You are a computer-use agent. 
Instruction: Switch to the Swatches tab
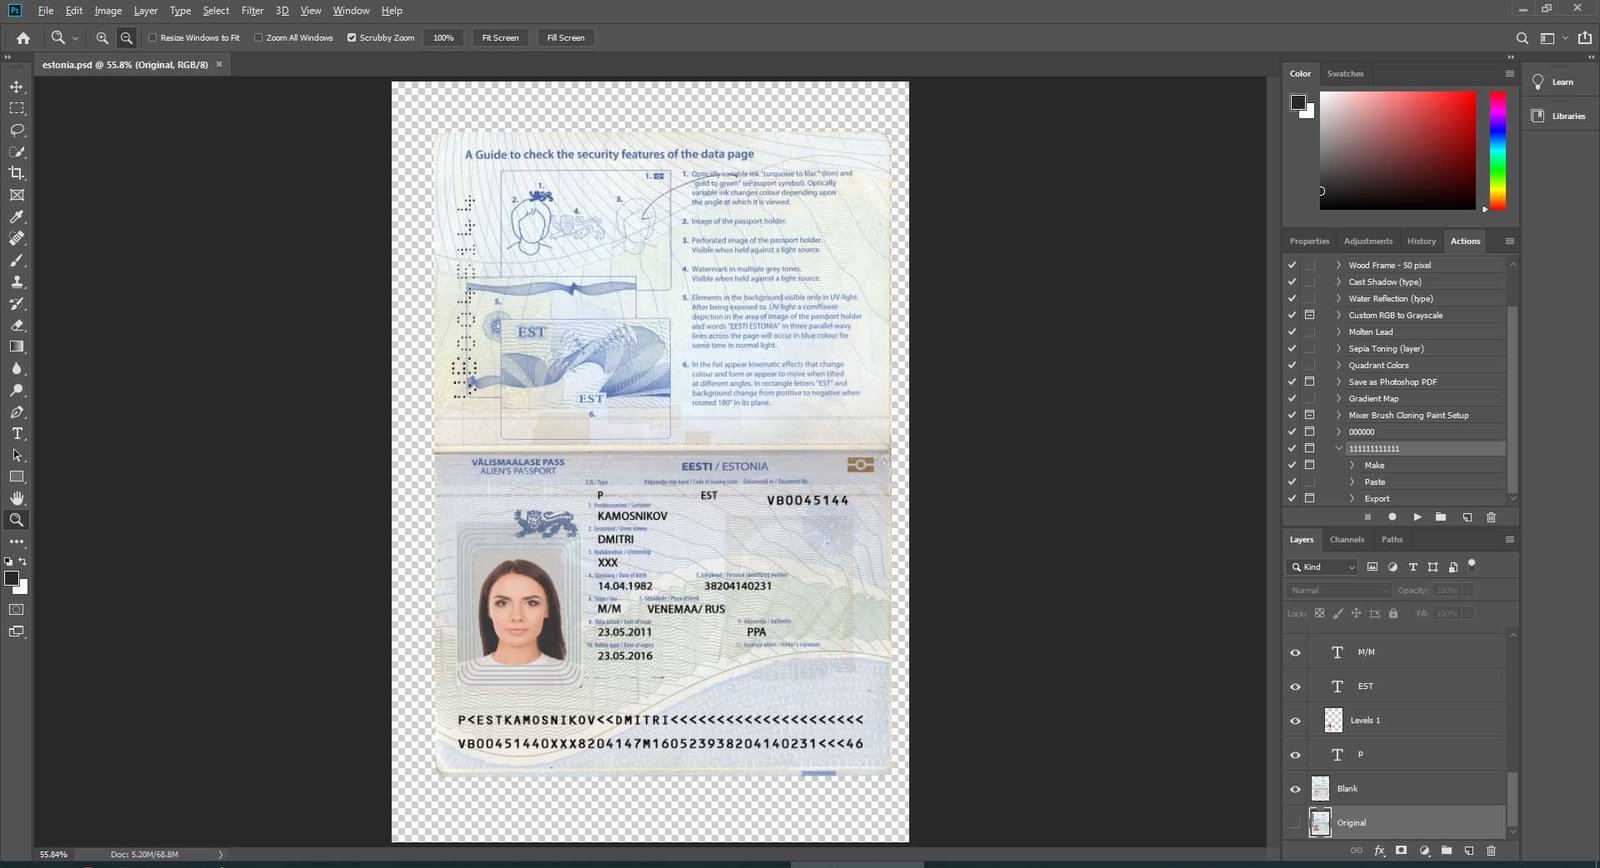pos(1345,74)
